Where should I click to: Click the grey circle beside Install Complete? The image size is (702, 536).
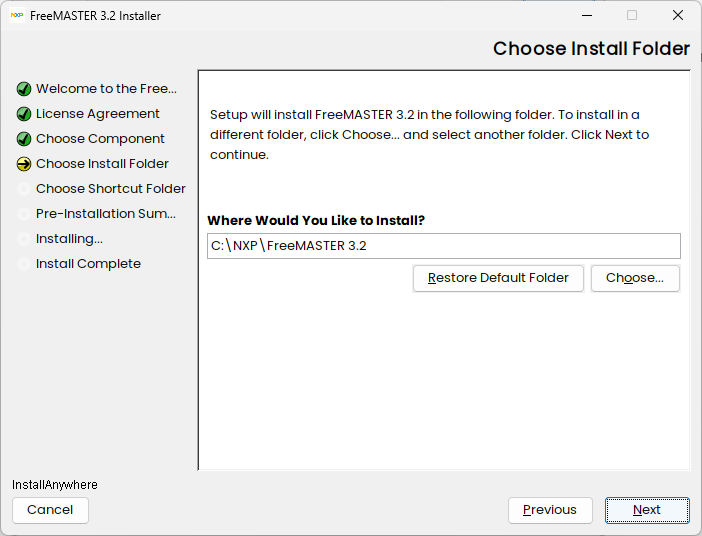(24, 264)
